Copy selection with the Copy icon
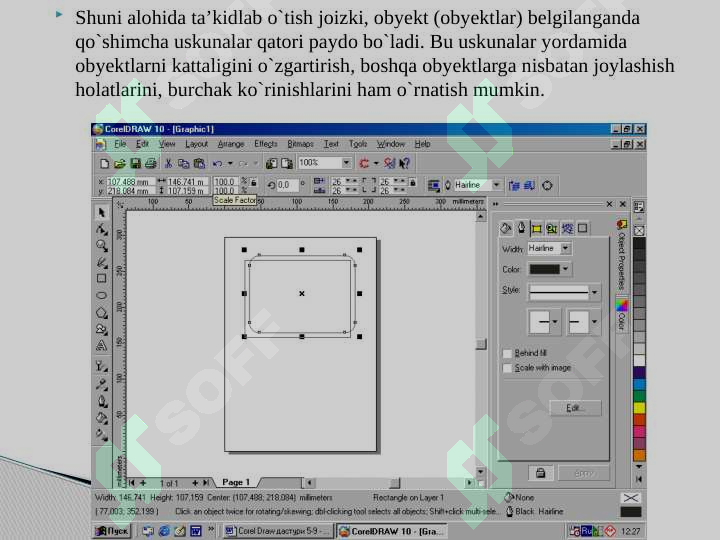The height and width of the screenshot is (540, 720). click(184, 163)
